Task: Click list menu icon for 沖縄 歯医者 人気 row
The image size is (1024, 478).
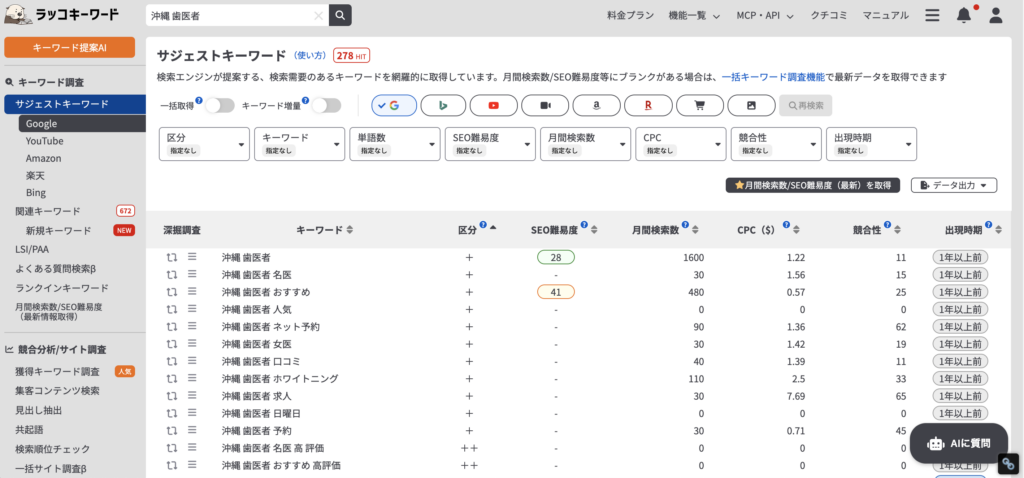Action: pos(192,309)
